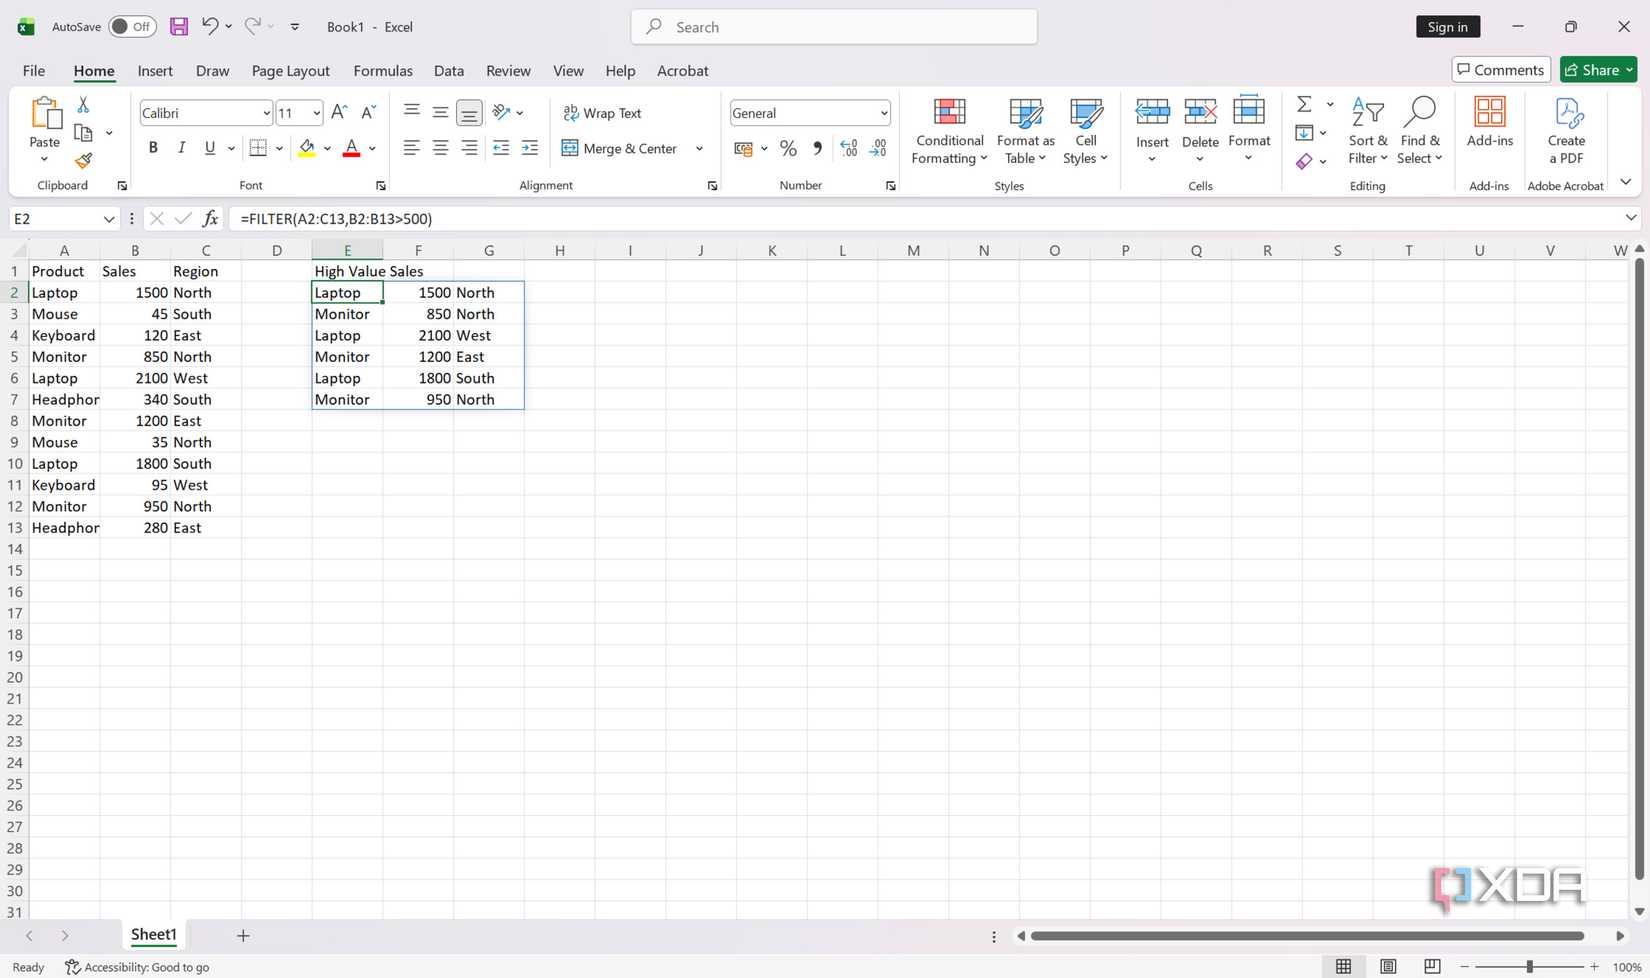Viewport: 1650px width, 978px height.
Task: Click the Comma Style icon
Action: click(817, 147)
